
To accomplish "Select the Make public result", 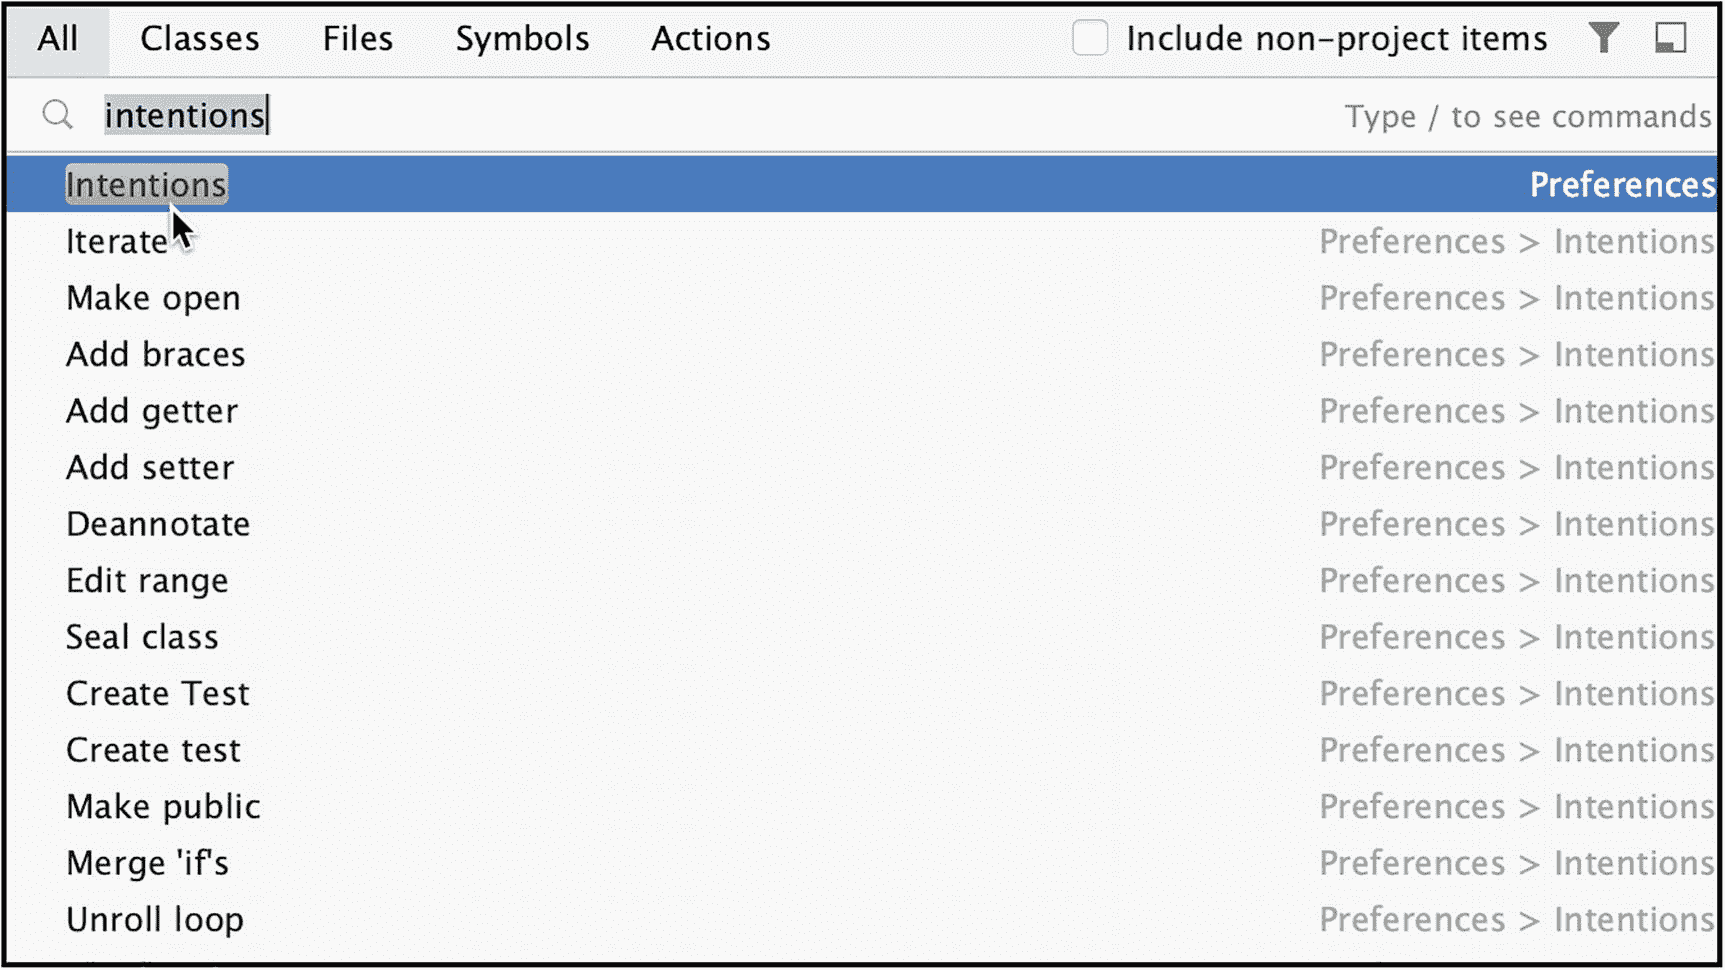I will [862, 806].
